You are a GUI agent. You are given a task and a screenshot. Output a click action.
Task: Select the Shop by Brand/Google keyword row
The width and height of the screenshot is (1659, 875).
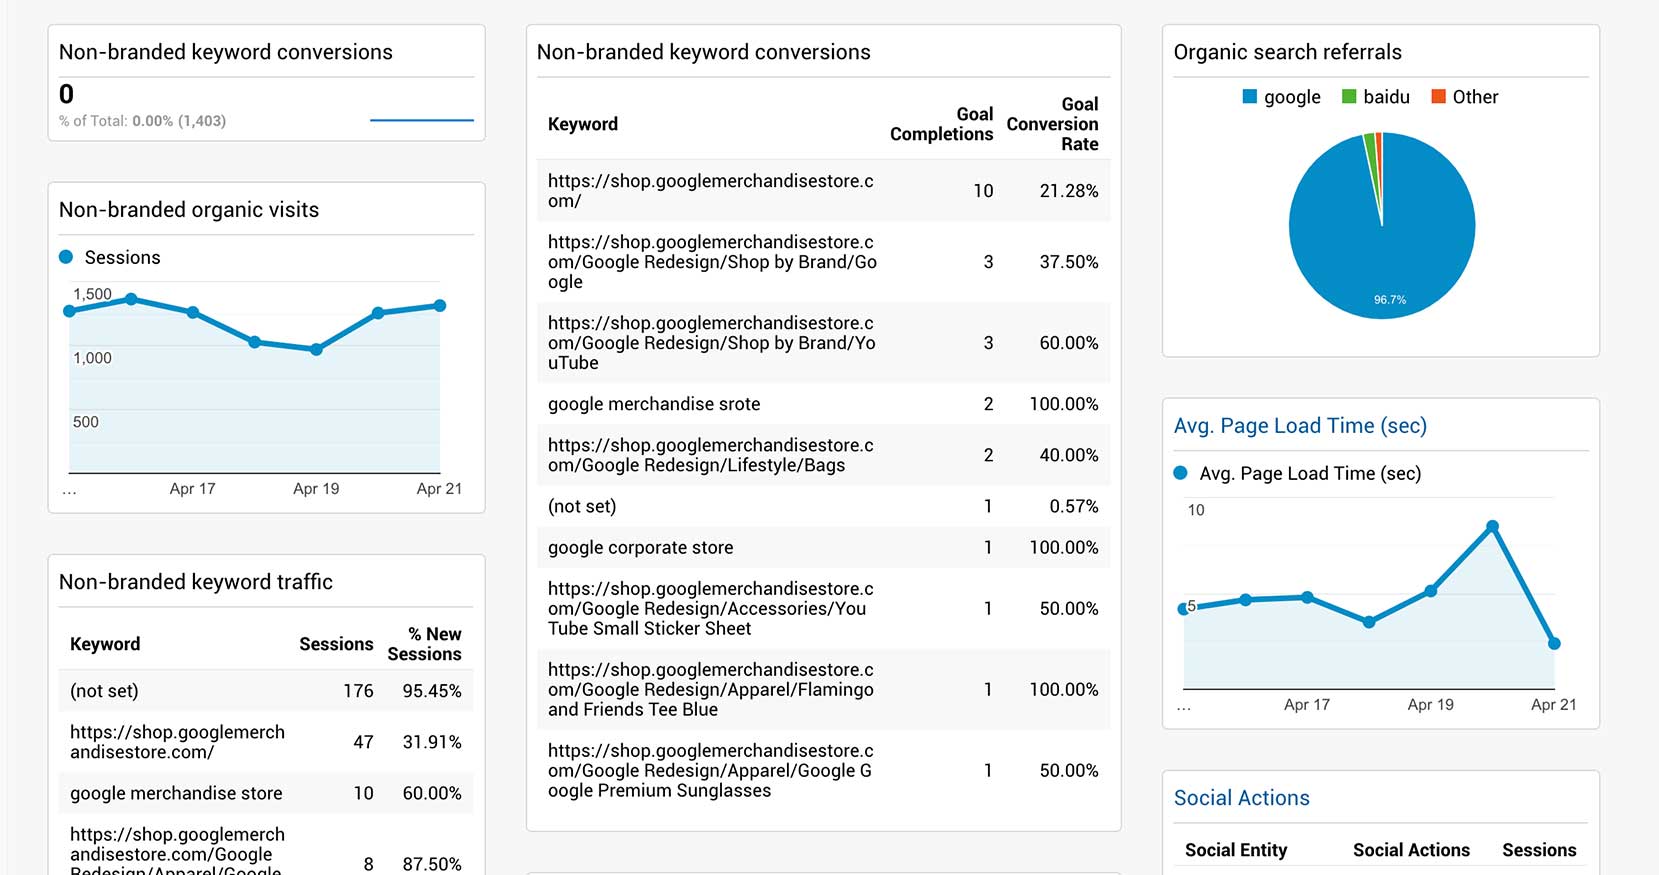pyautogui.click(x=823, y=262)
